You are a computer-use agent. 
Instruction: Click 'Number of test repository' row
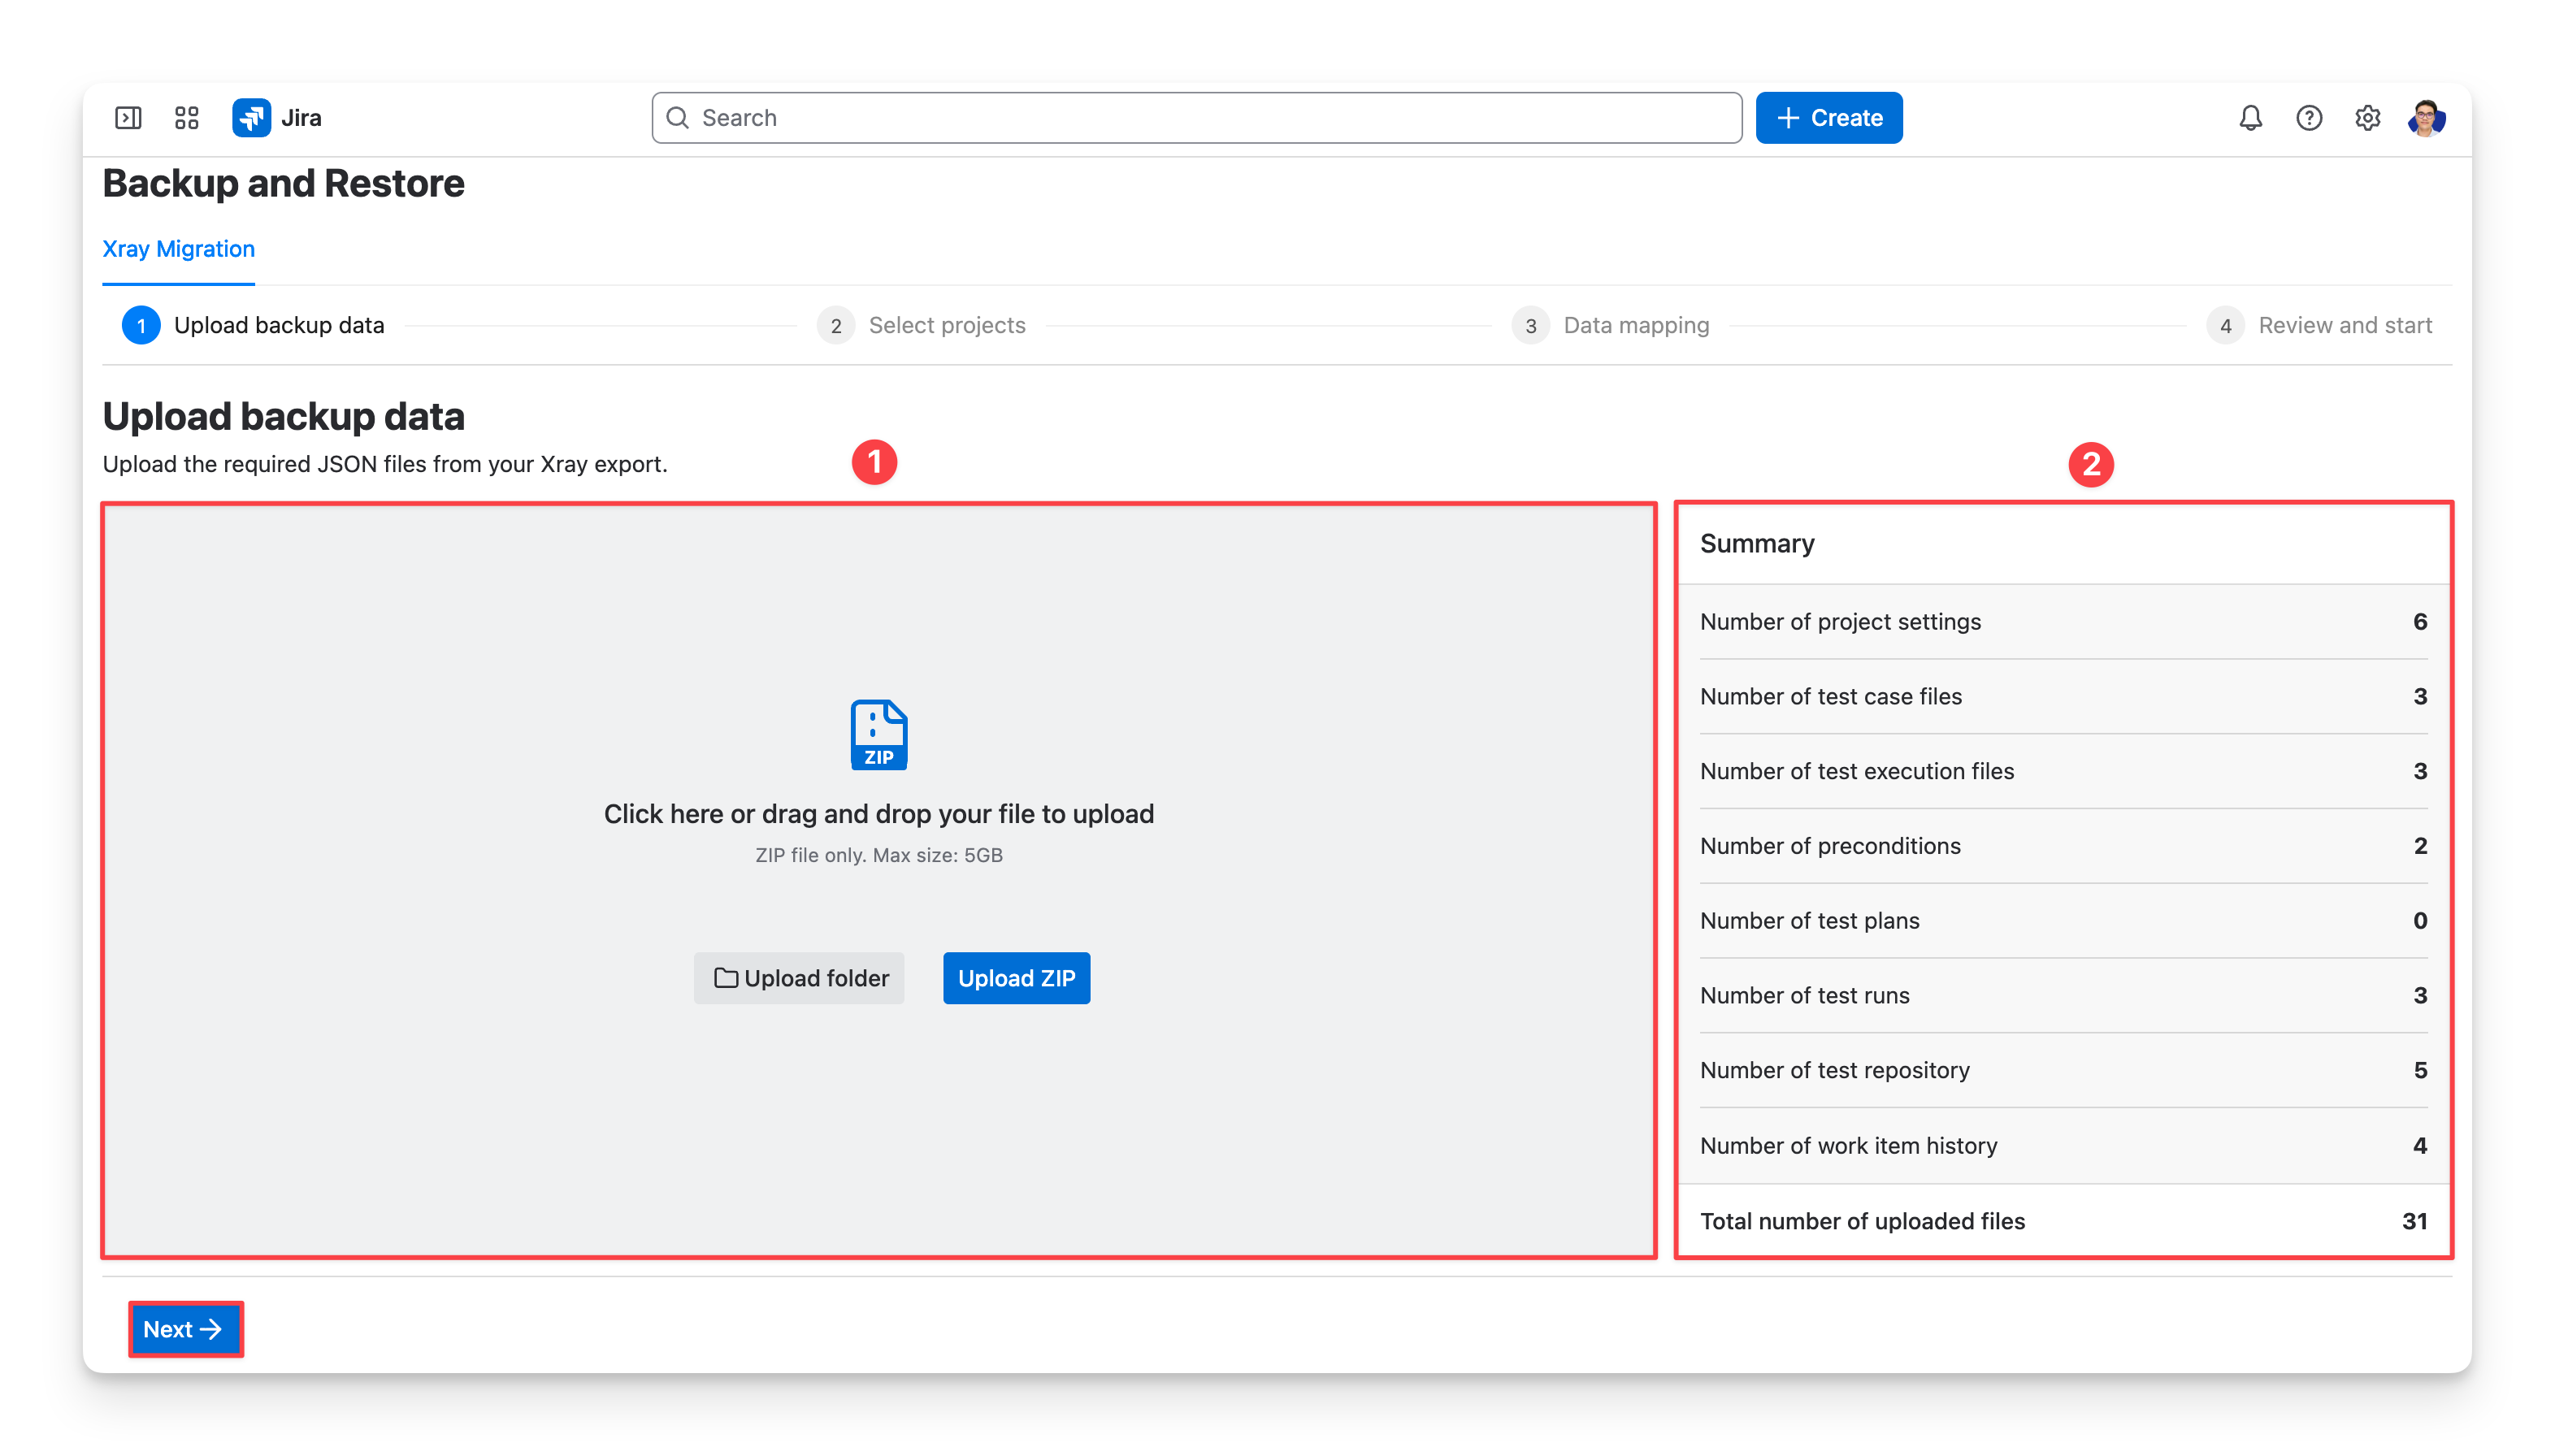coord(2063,1070)
